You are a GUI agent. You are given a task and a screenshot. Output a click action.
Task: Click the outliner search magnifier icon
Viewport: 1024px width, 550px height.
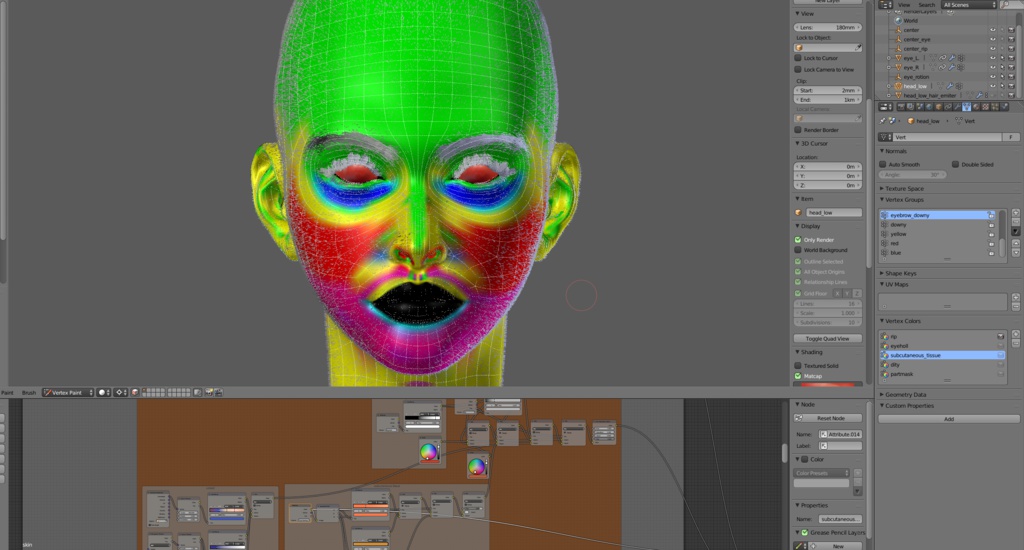(1006, 4)
